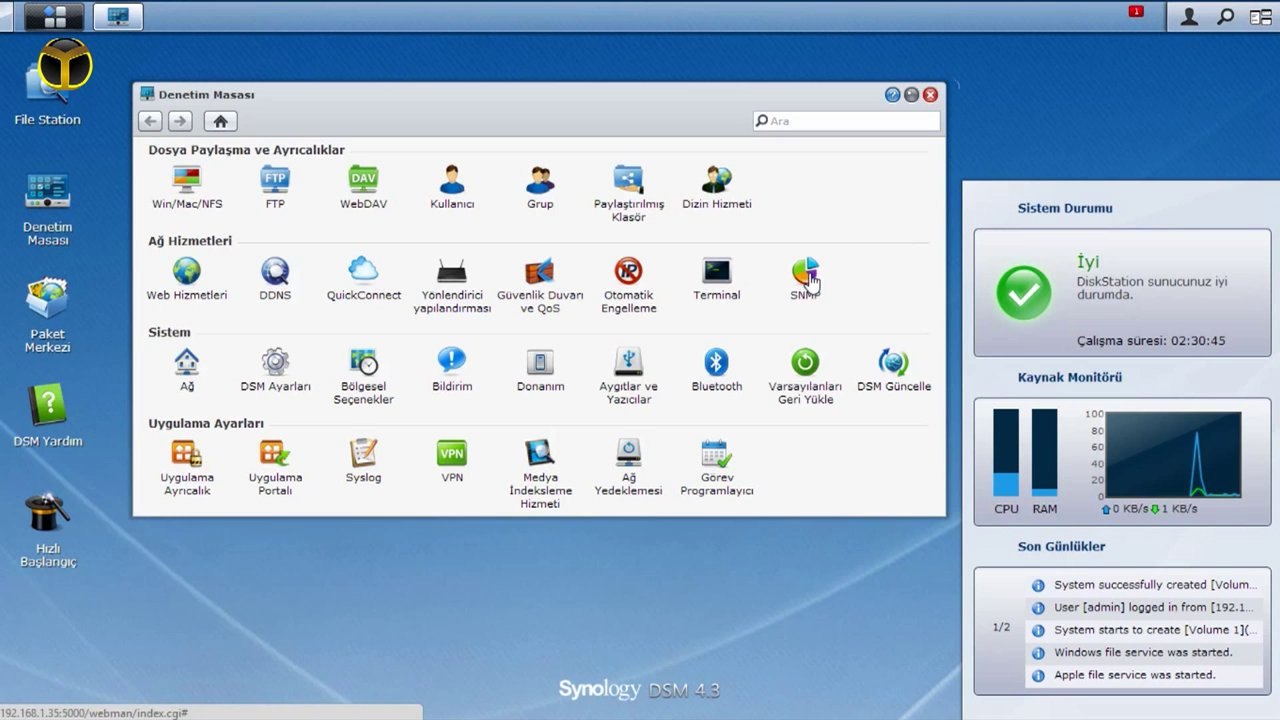Viewport: 1280px width, 720px height.
Task: Open the DSM Yardım help shortcut
Action: point(48,416)
